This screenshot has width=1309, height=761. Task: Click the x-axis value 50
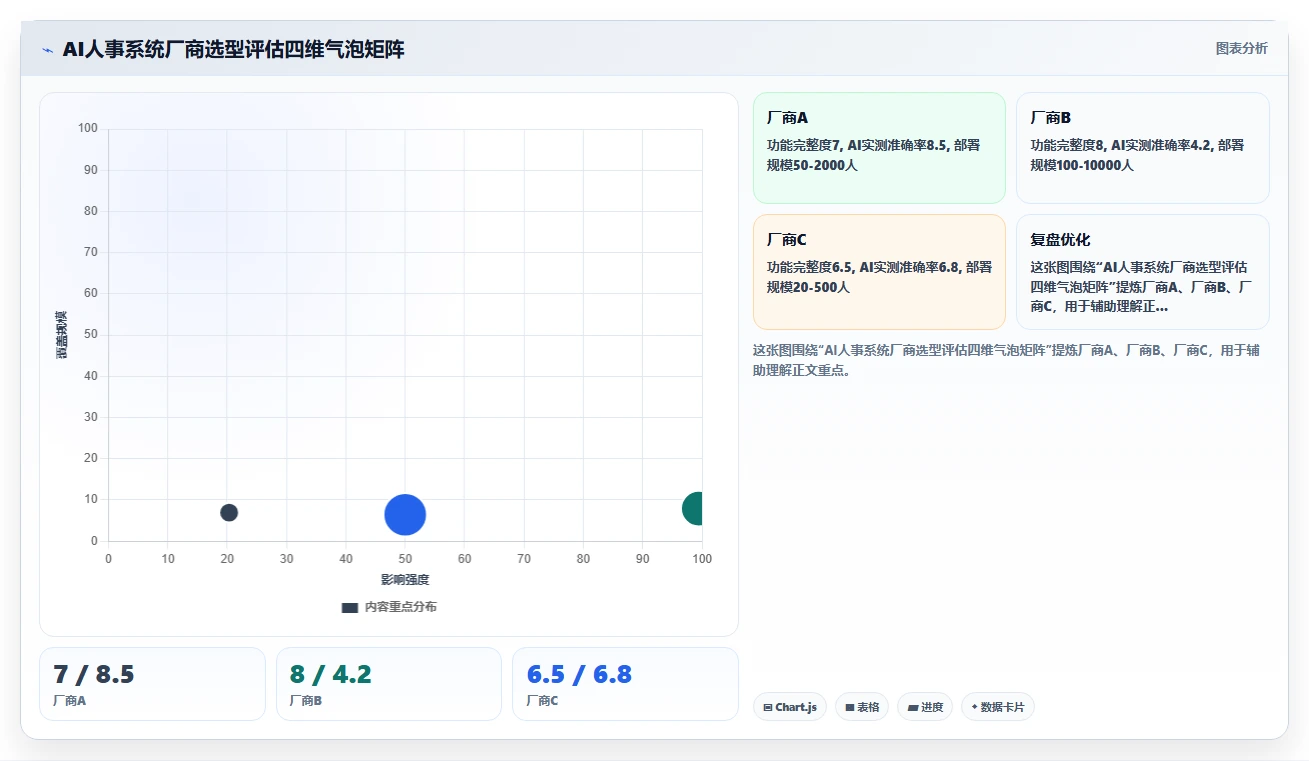pyautogui.click(x=405, y=559)
